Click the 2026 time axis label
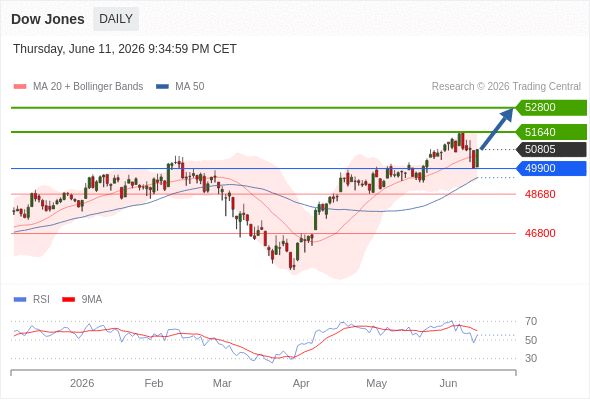This screenshot has height=400, width=590. pos(82,383)
